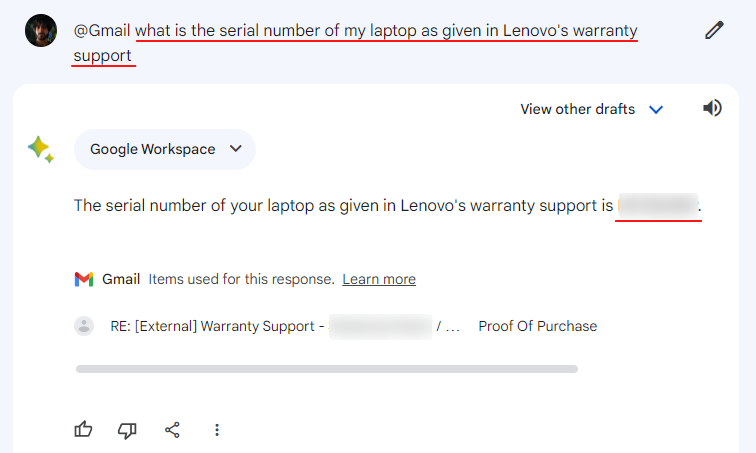The image size is (756, 453).
Task: Select the sender avatar beside Warranty Support email
Action: point(84,326)
